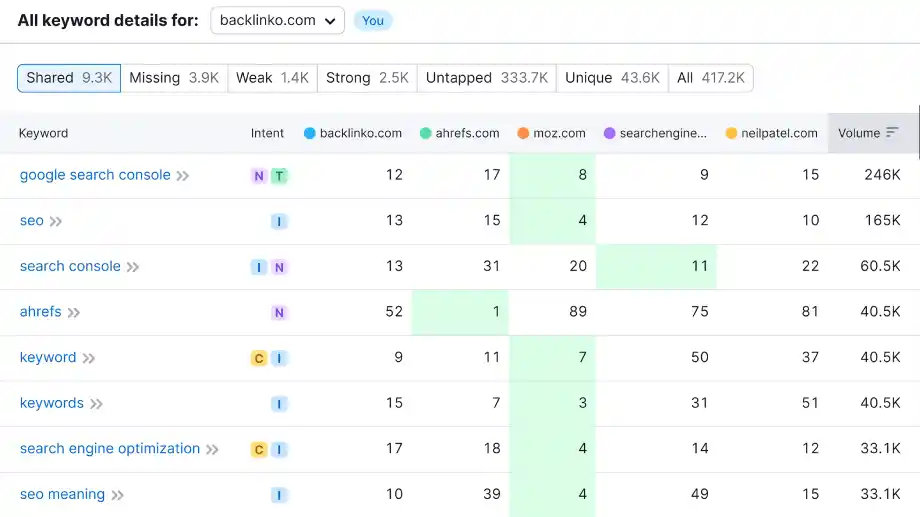
Task: Open the search console keyword link
Action: coord(70,266)
